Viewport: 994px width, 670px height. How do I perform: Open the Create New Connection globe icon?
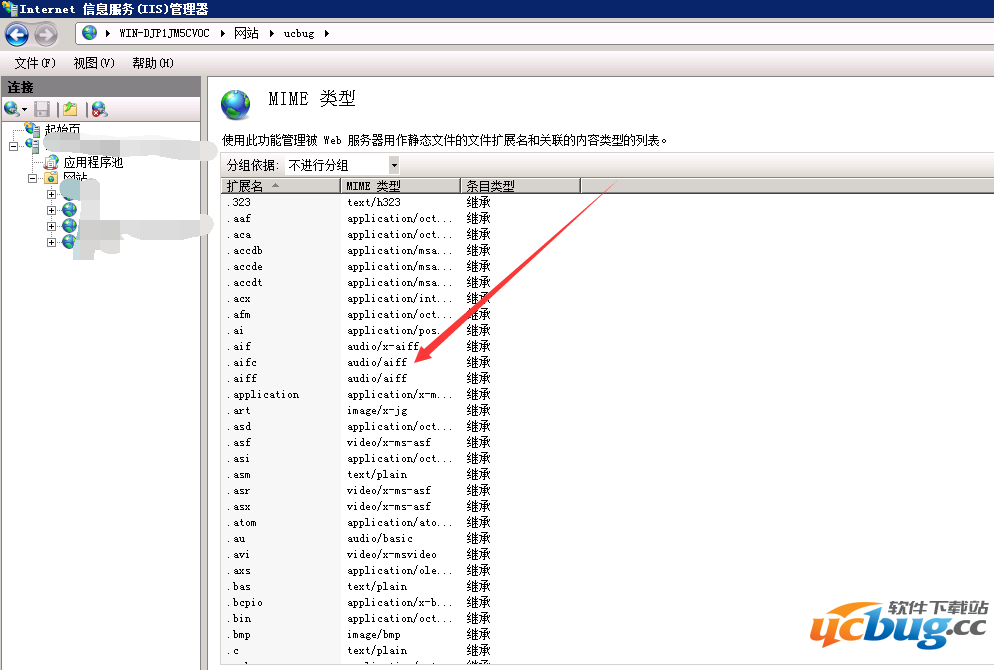(x=10, y=108)
